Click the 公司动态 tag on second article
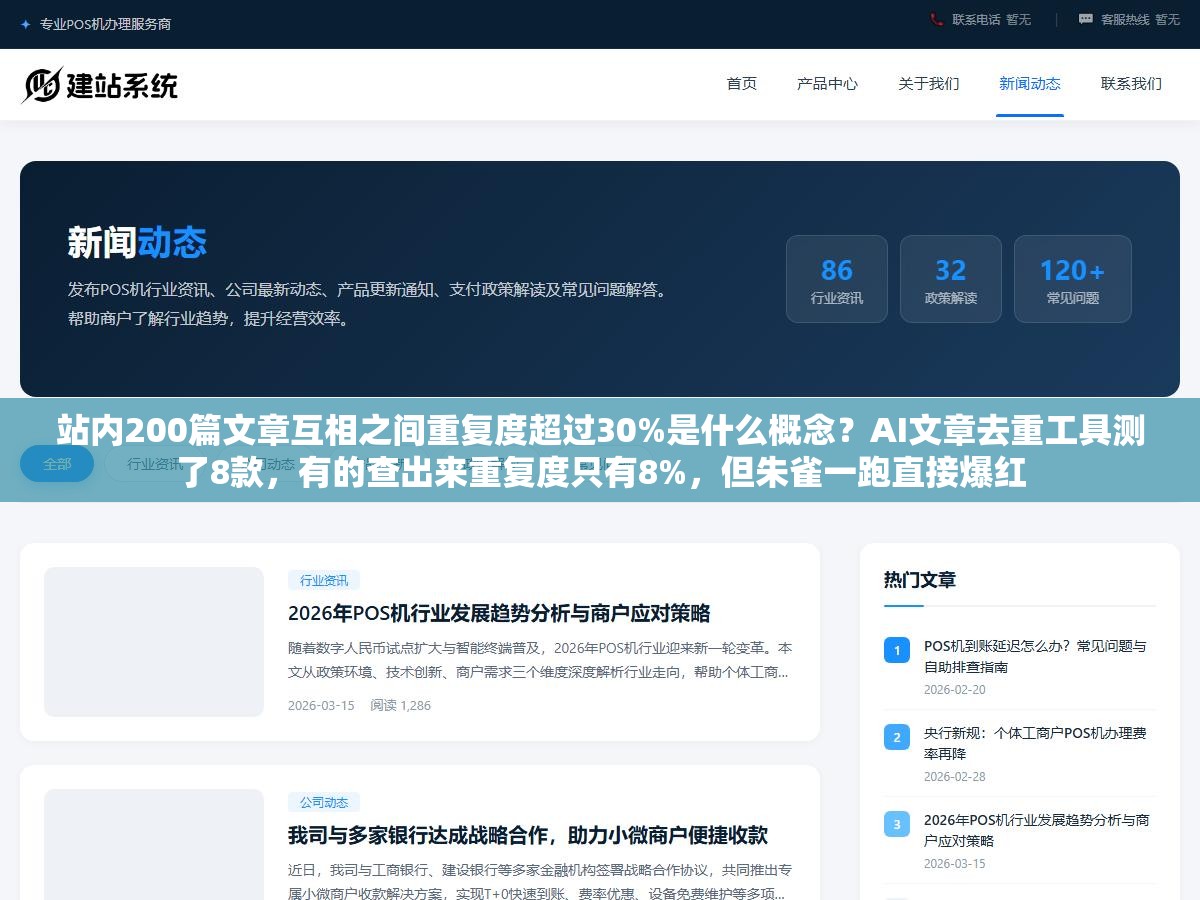1200x900 pixels. click(x=324, y=802)
